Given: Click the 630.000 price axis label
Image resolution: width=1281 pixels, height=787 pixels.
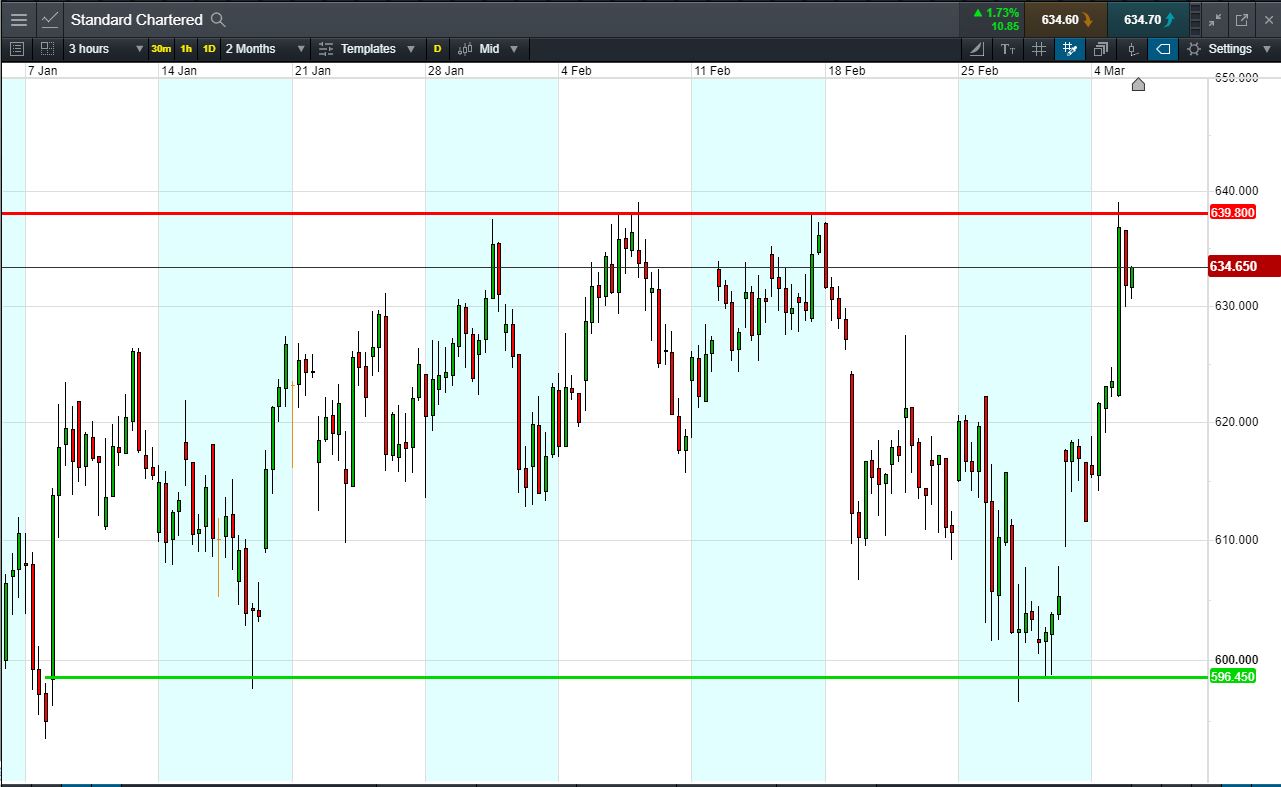Looking at the screenshot, I should (x=1236, y=305).
